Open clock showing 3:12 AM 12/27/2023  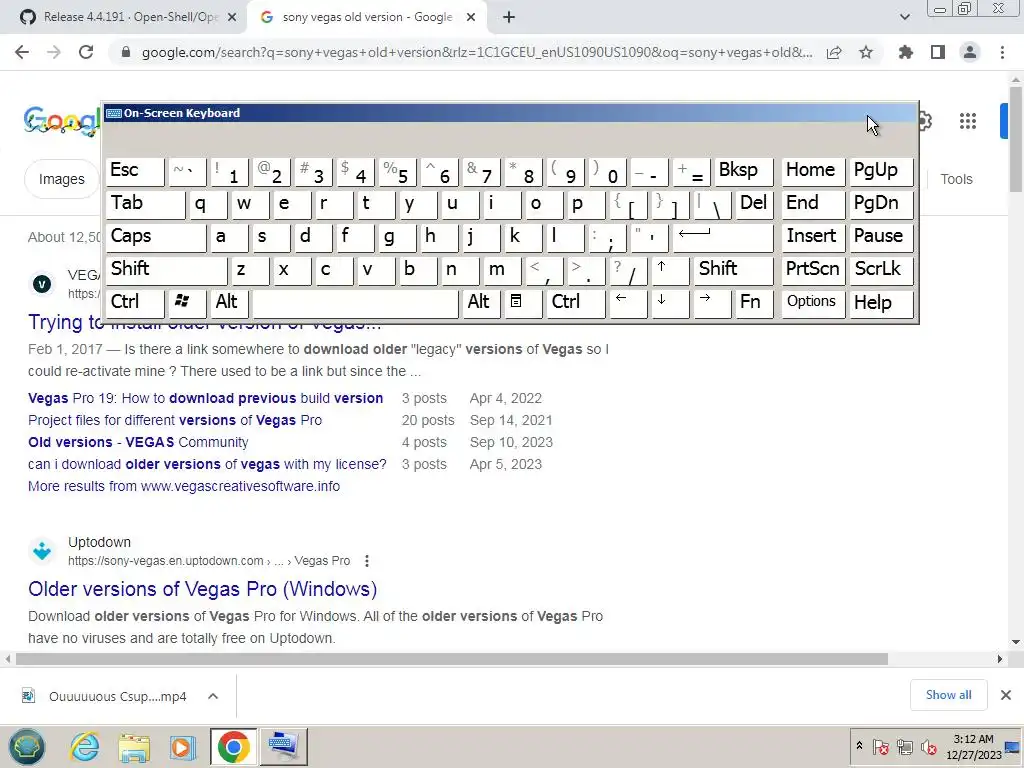pyautogui.click(x=974, y=746)
